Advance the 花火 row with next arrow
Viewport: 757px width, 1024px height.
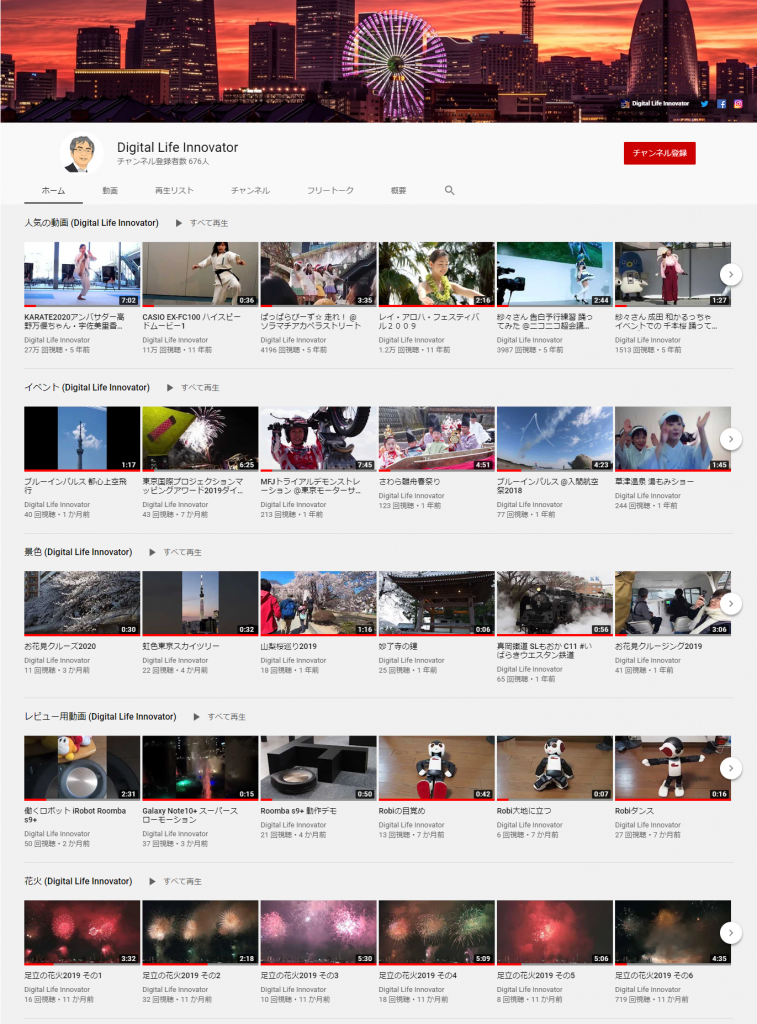731,932
